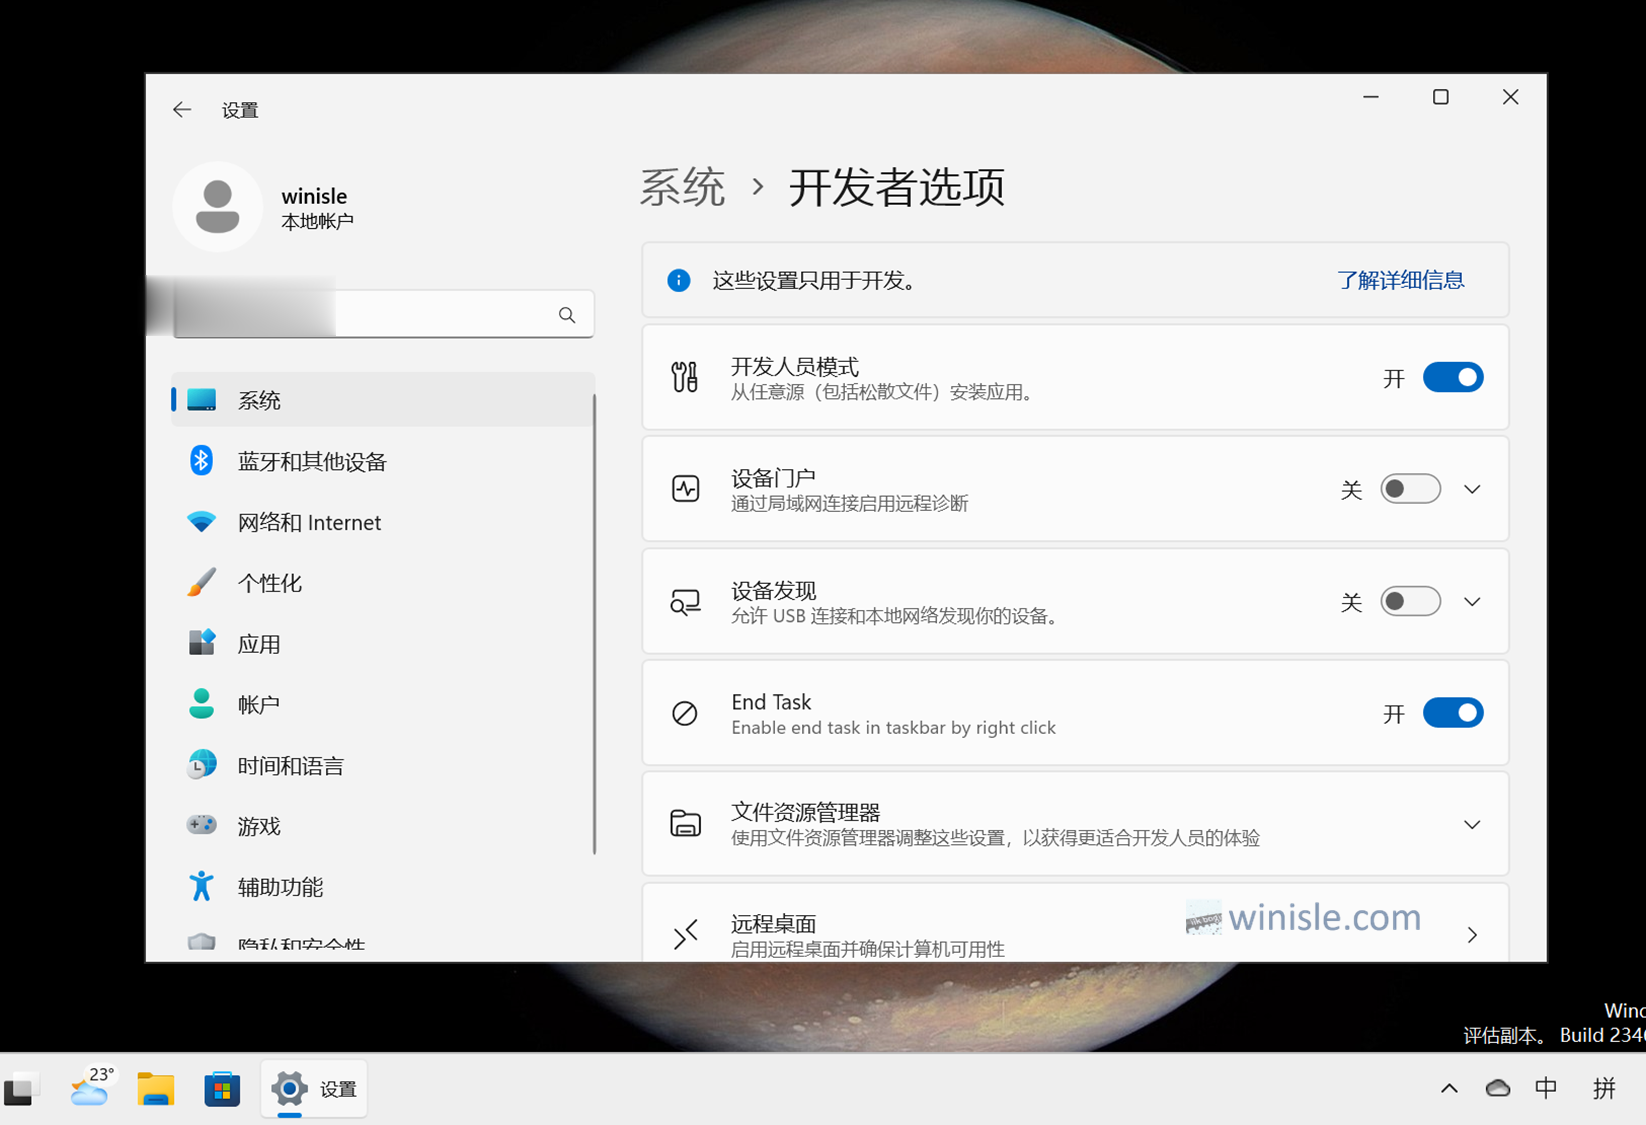Click the remote desktop icon beside 远程桌面
Image resolution: width=1646 pixels, height=1125 pixels.
685,935
